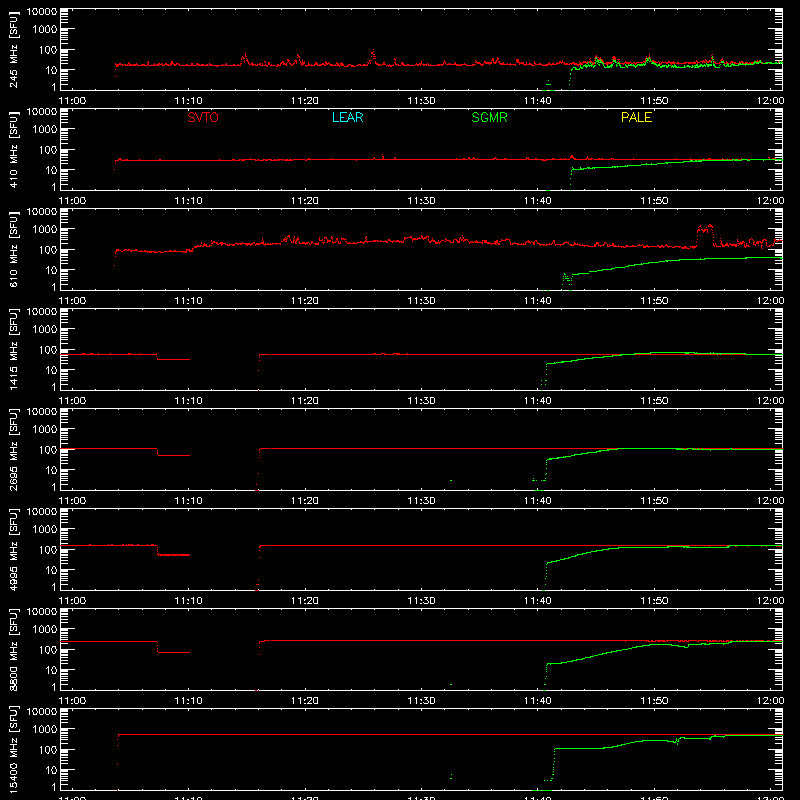Click the 11:10 time label under 4995 MHz plot
The image size is (800, 800).
(188, 601)
